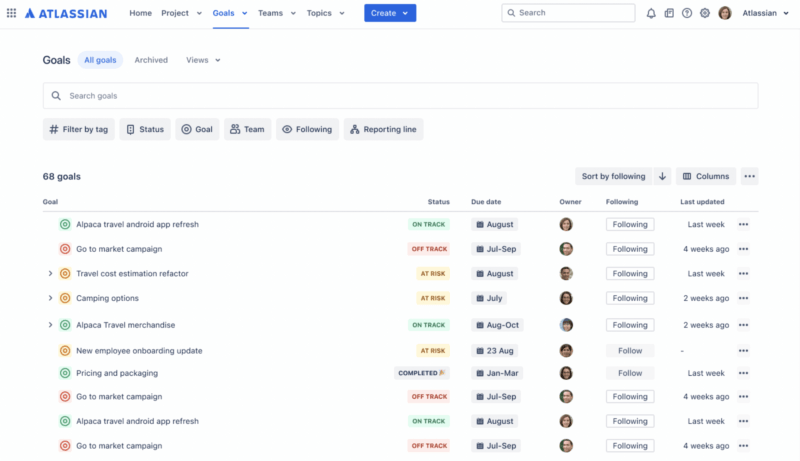The width and height of the screenshot is (800, 461).
Task: Open the Reporting line filter
Action: (383, 130)
